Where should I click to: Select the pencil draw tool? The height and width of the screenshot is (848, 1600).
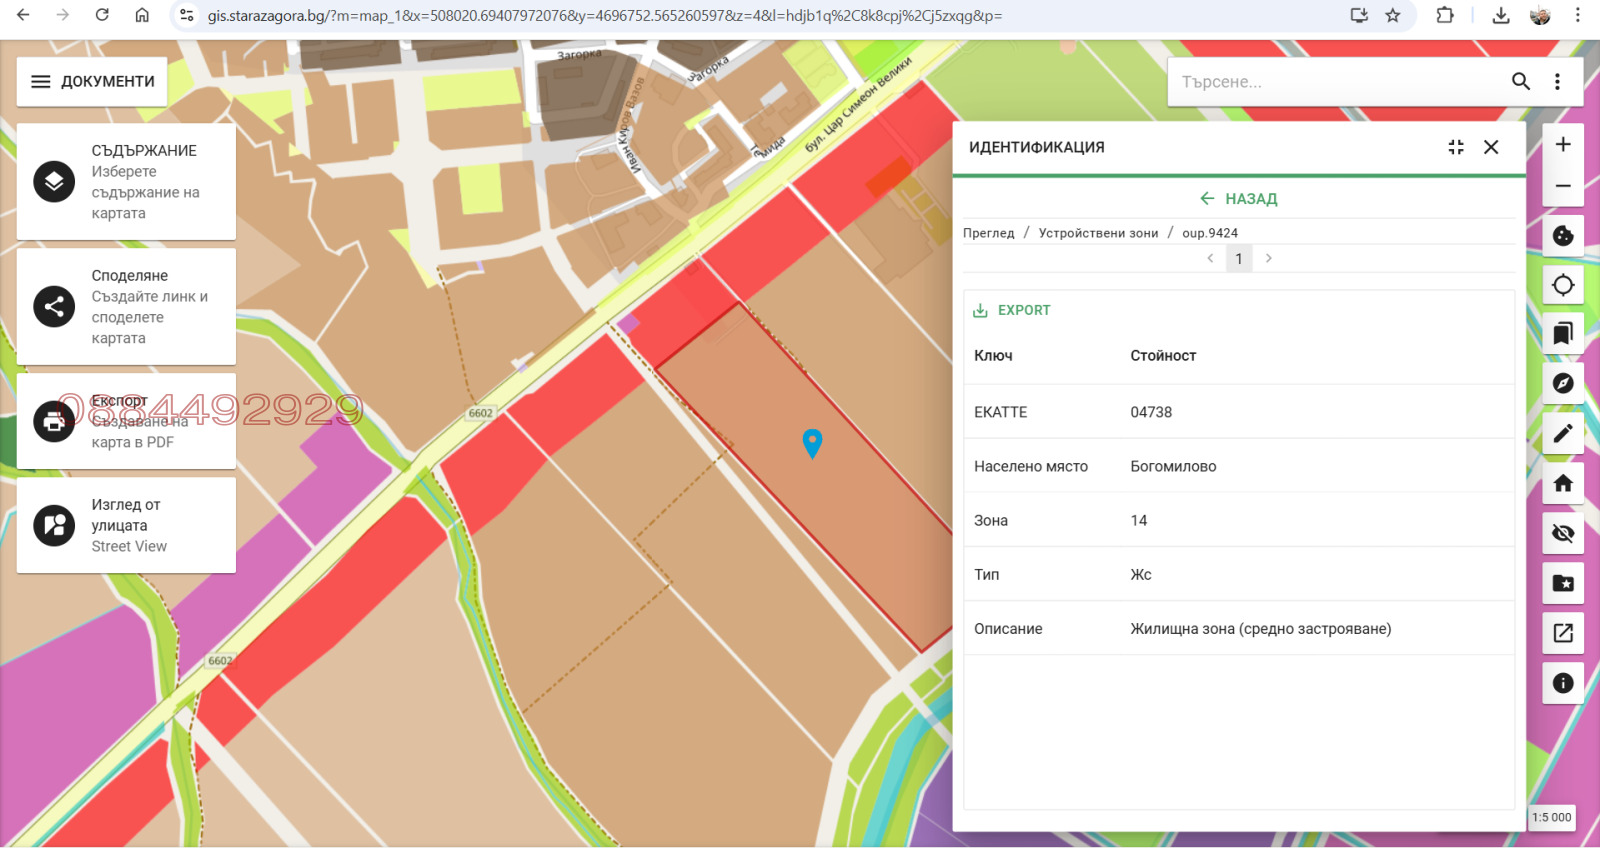(1563, 433)
